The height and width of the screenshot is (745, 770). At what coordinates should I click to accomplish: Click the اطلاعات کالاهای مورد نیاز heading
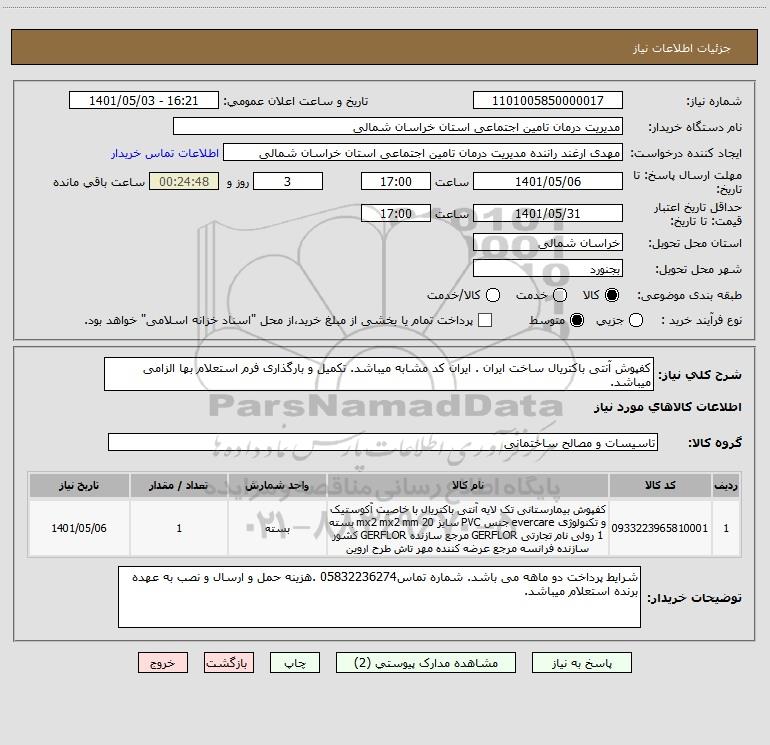(668, 407)
